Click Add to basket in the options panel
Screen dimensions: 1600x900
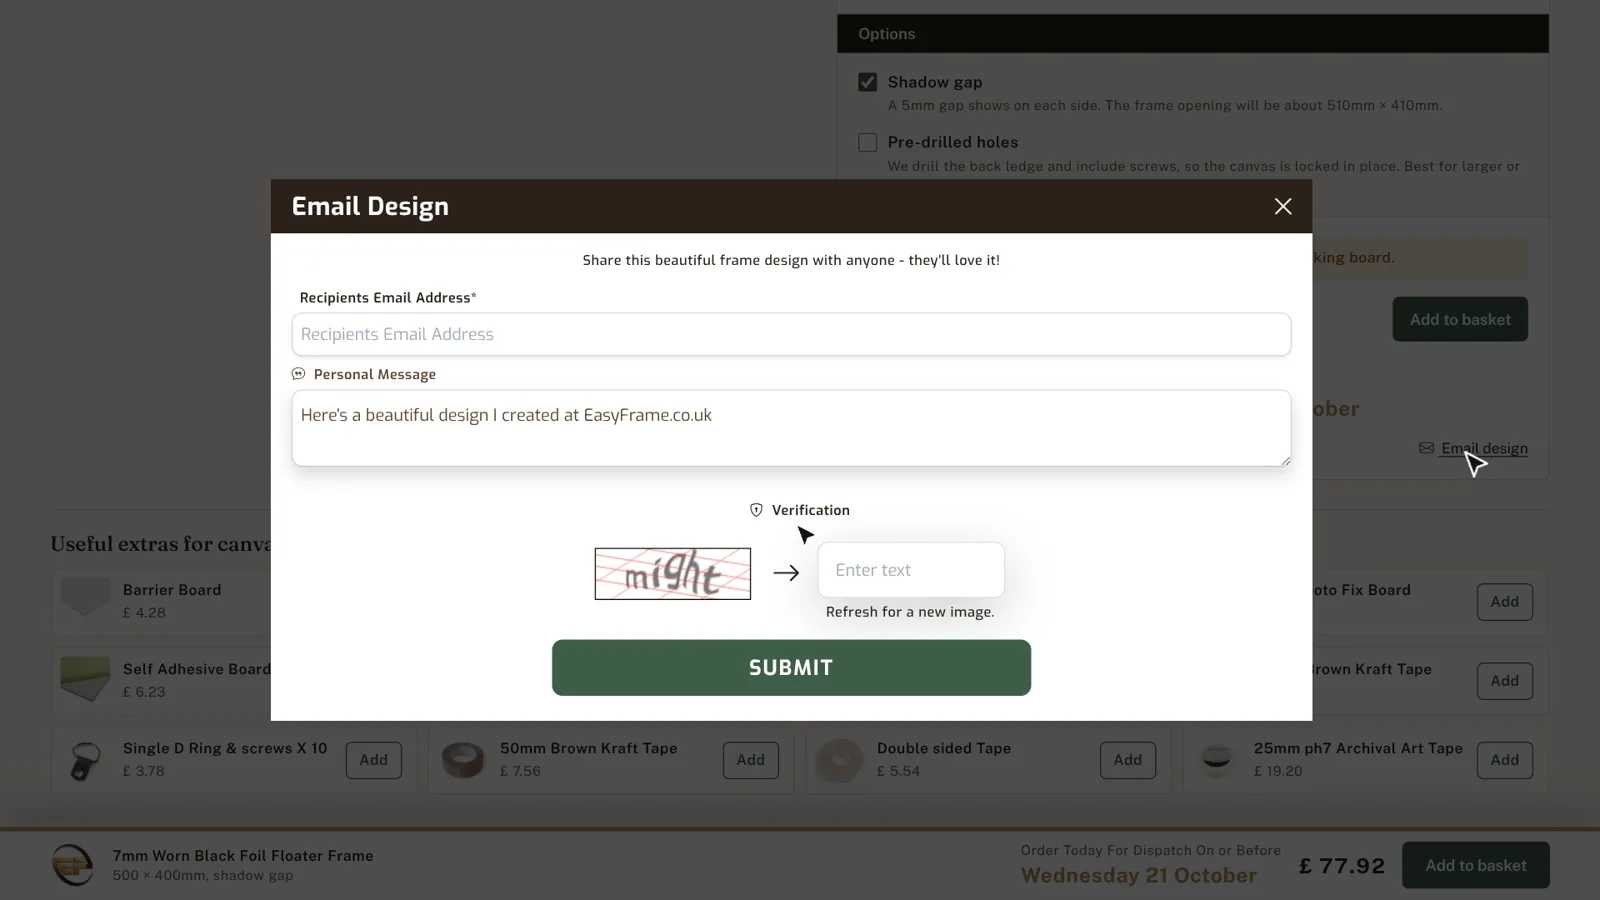click(1460, 319)
